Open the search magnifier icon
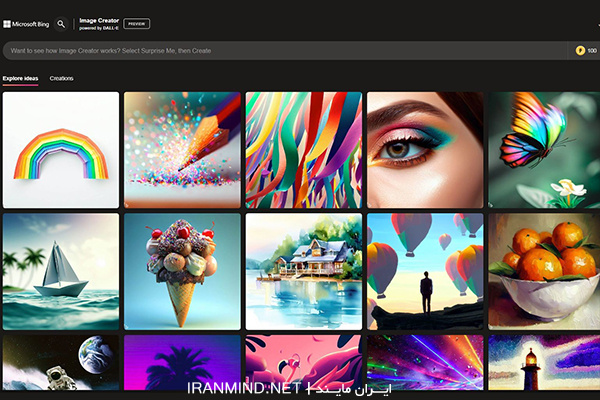 (x=61, y=24)
